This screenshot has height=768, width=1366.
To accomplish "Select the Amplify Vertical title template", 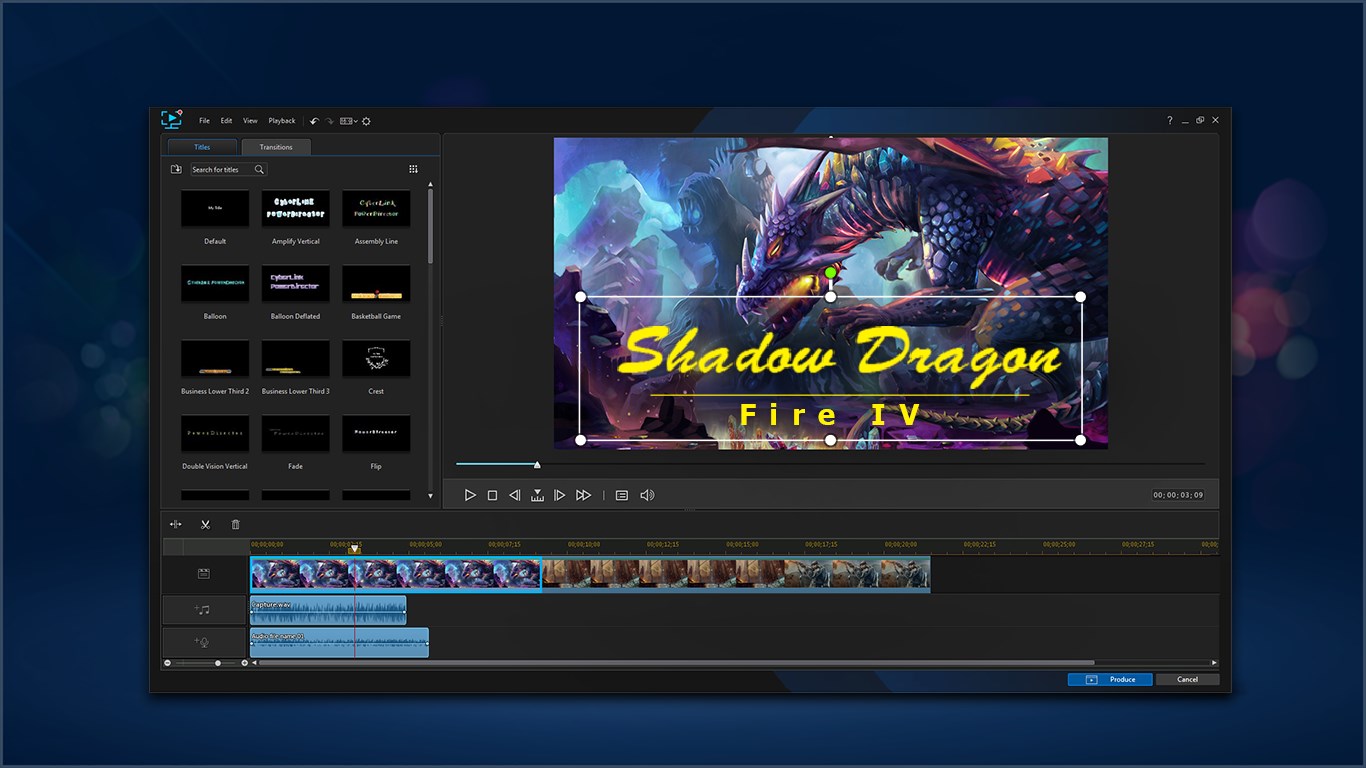I will [296, 208].
